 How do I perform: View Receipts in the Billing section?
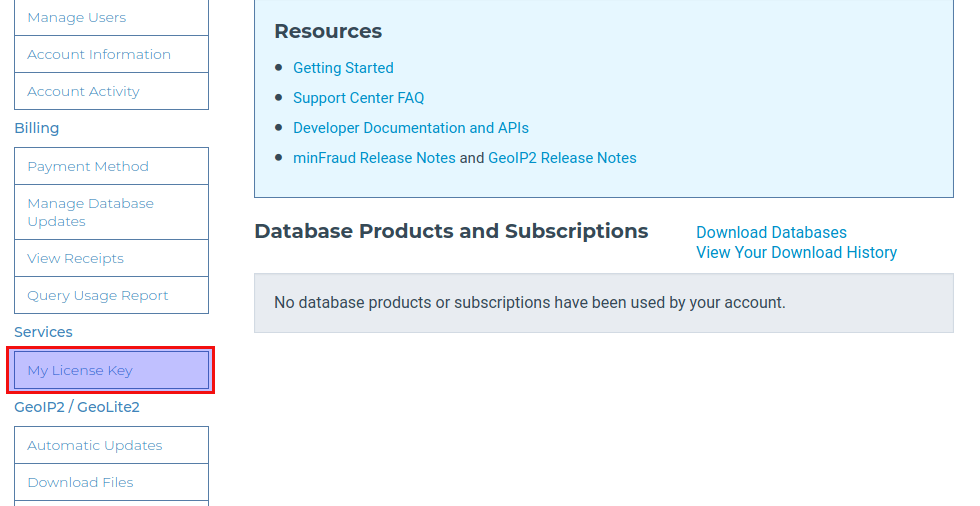tap(75, 259)
